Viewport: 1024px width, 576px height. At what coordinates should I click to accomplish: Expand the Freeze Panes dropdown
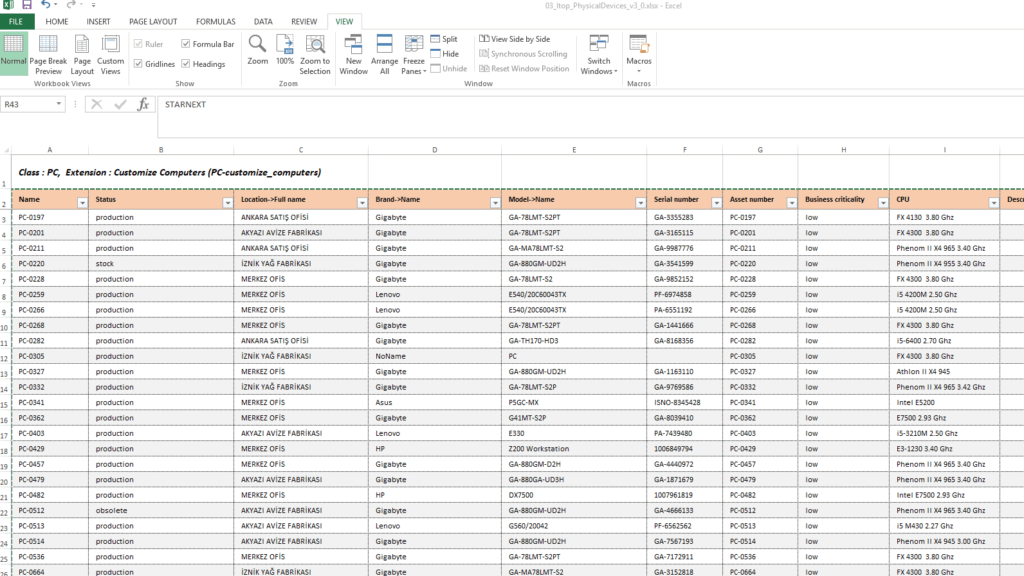(413, 54)
